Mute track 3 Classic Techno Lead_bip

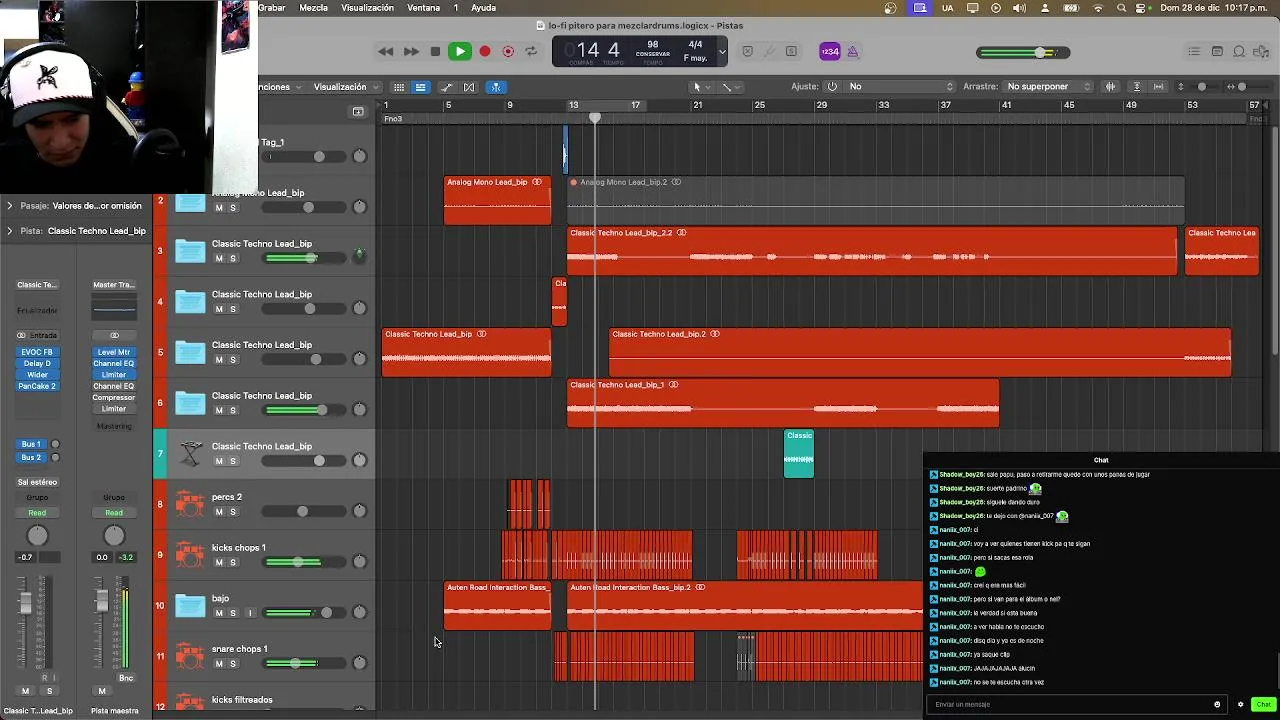219,259
